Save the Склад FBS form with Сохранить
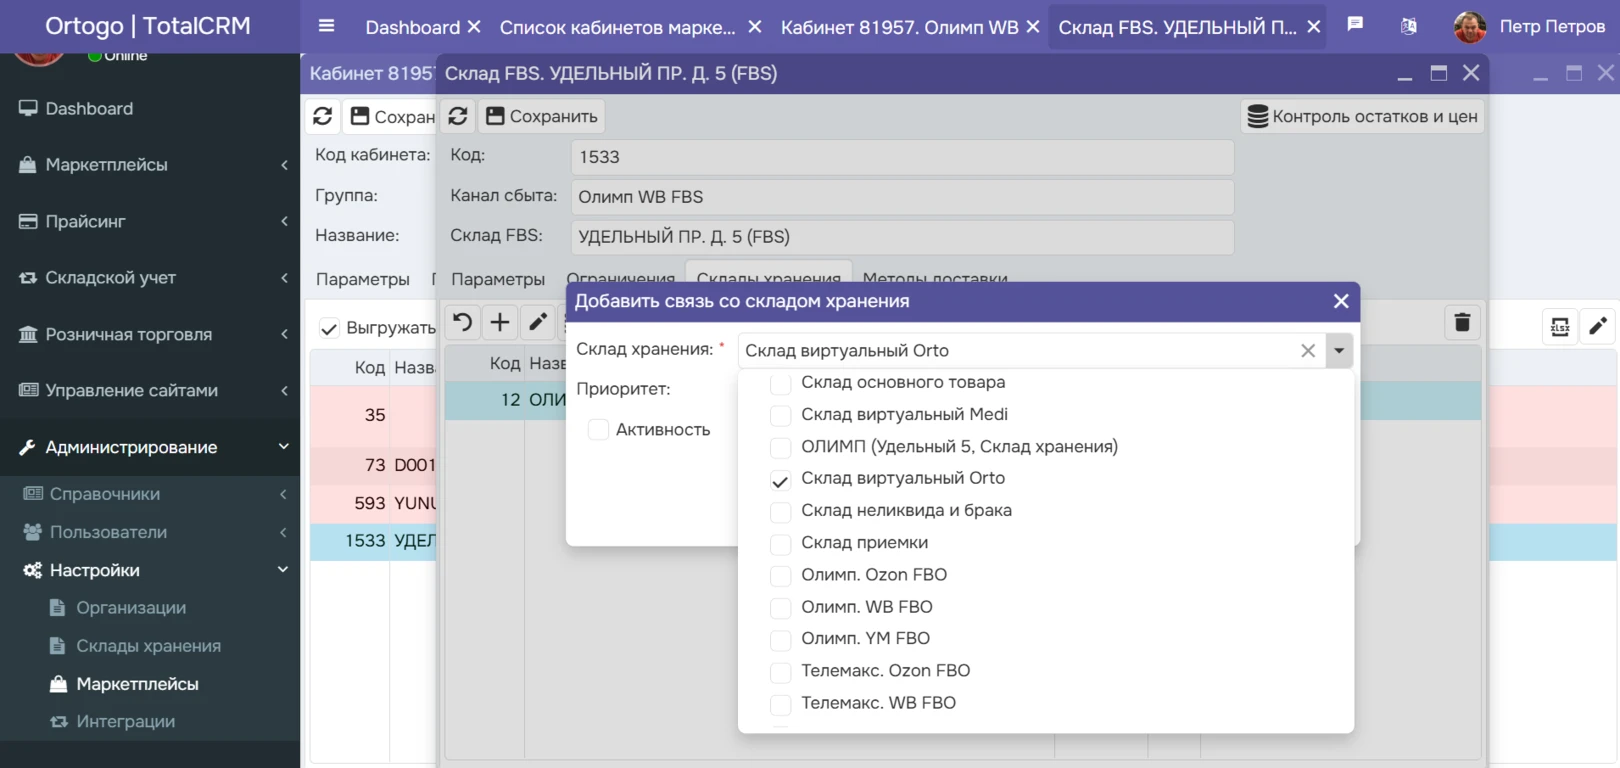Image resolution: width=1620 pixels, height=768 pixels. point(541,116)
